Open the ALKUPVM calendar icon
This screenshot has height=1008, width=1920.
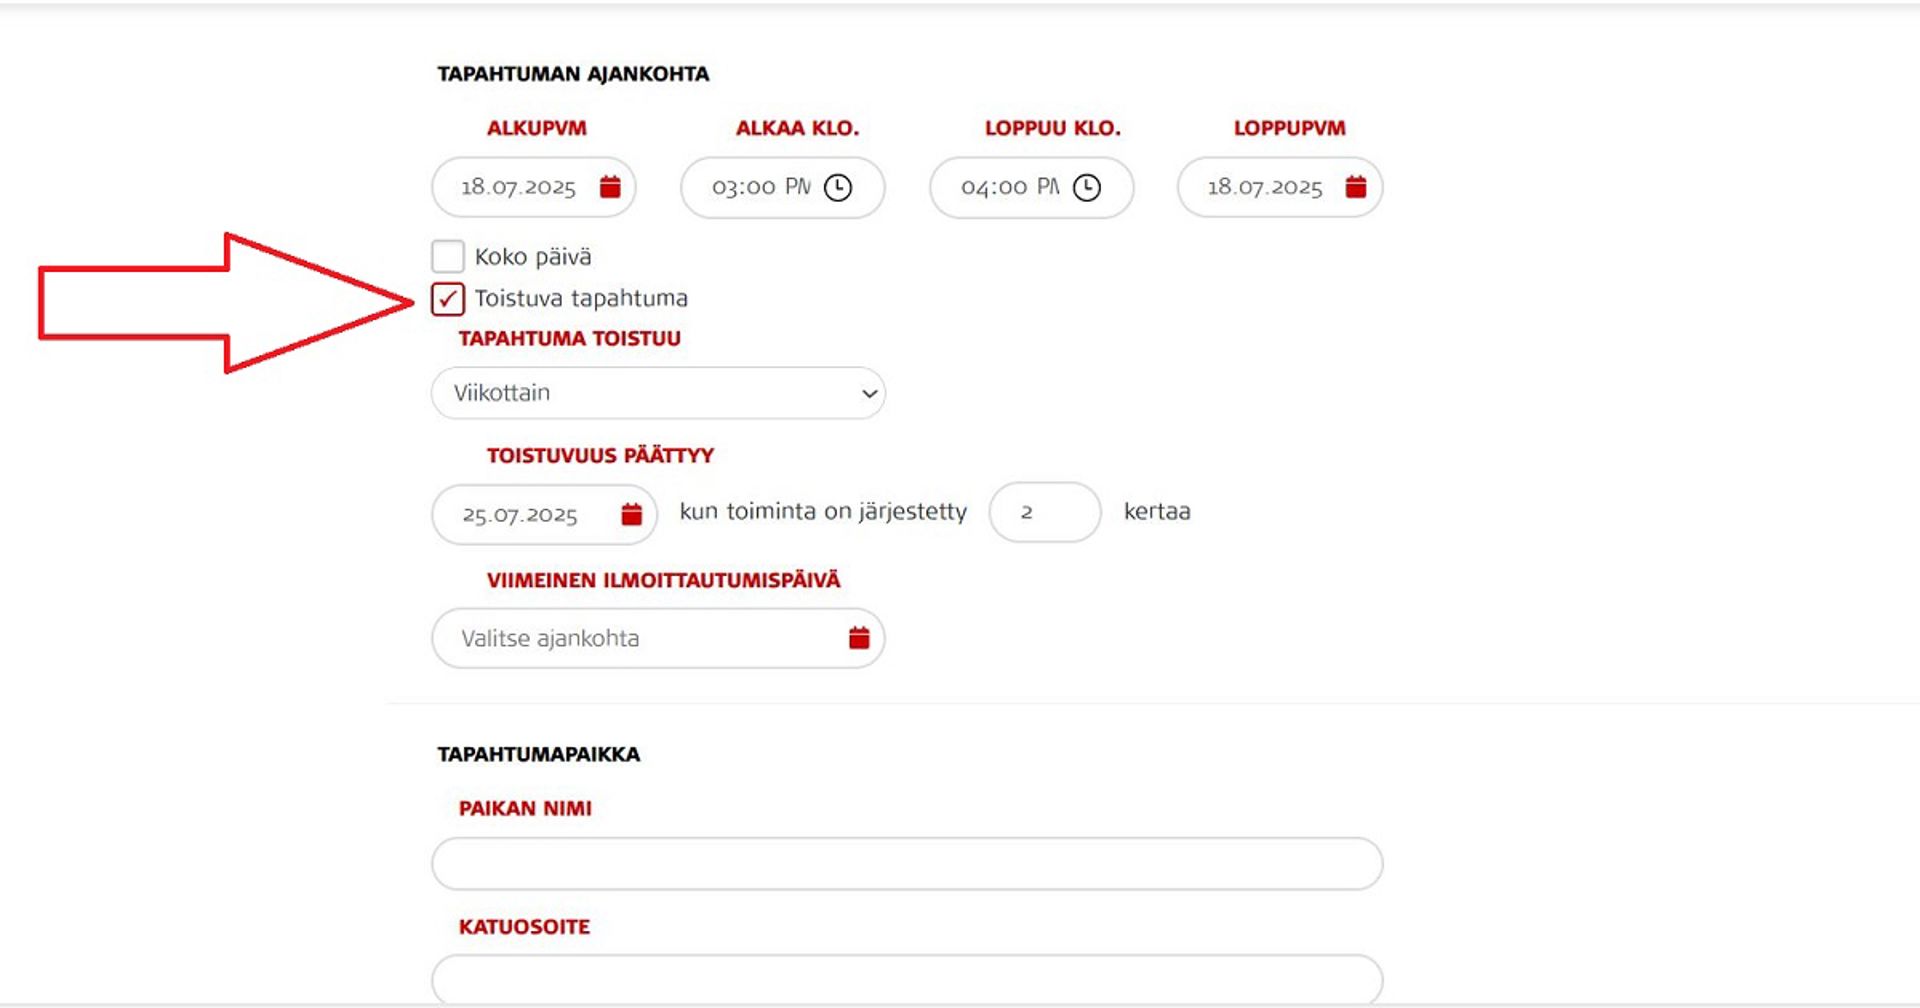click(x=611, y=186)
